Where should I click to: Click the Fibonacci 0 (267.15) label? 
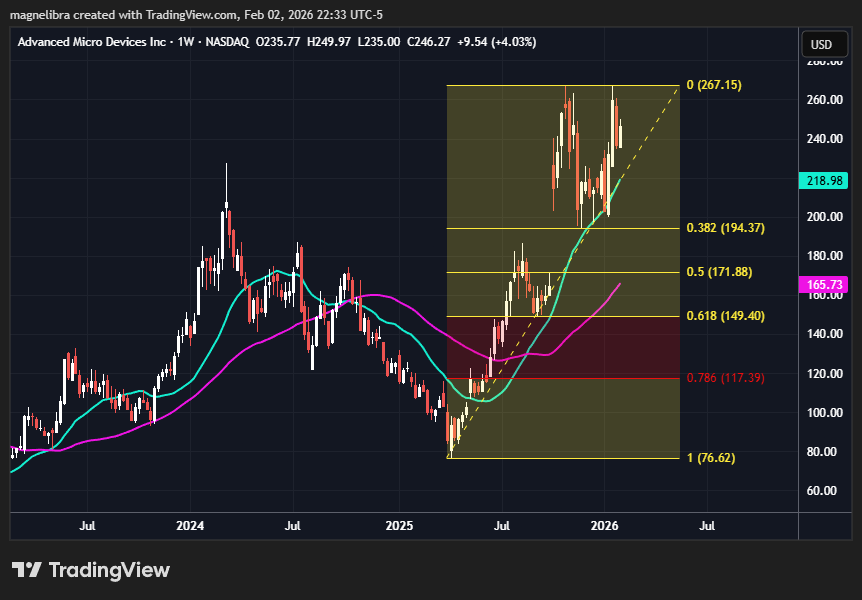click(x=714, y=85)
